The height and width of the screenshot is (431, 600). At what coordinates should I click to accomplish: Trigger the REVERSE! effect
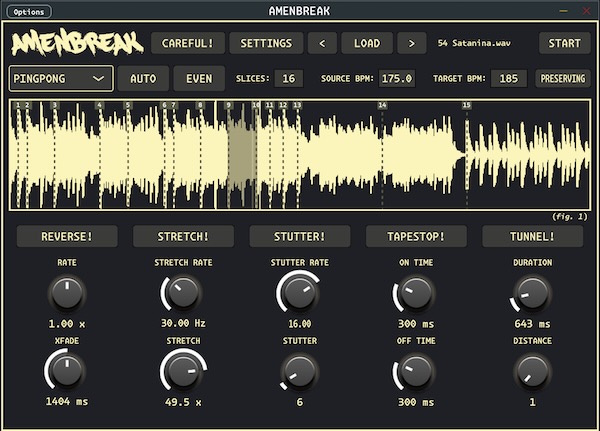coord(67,237)
